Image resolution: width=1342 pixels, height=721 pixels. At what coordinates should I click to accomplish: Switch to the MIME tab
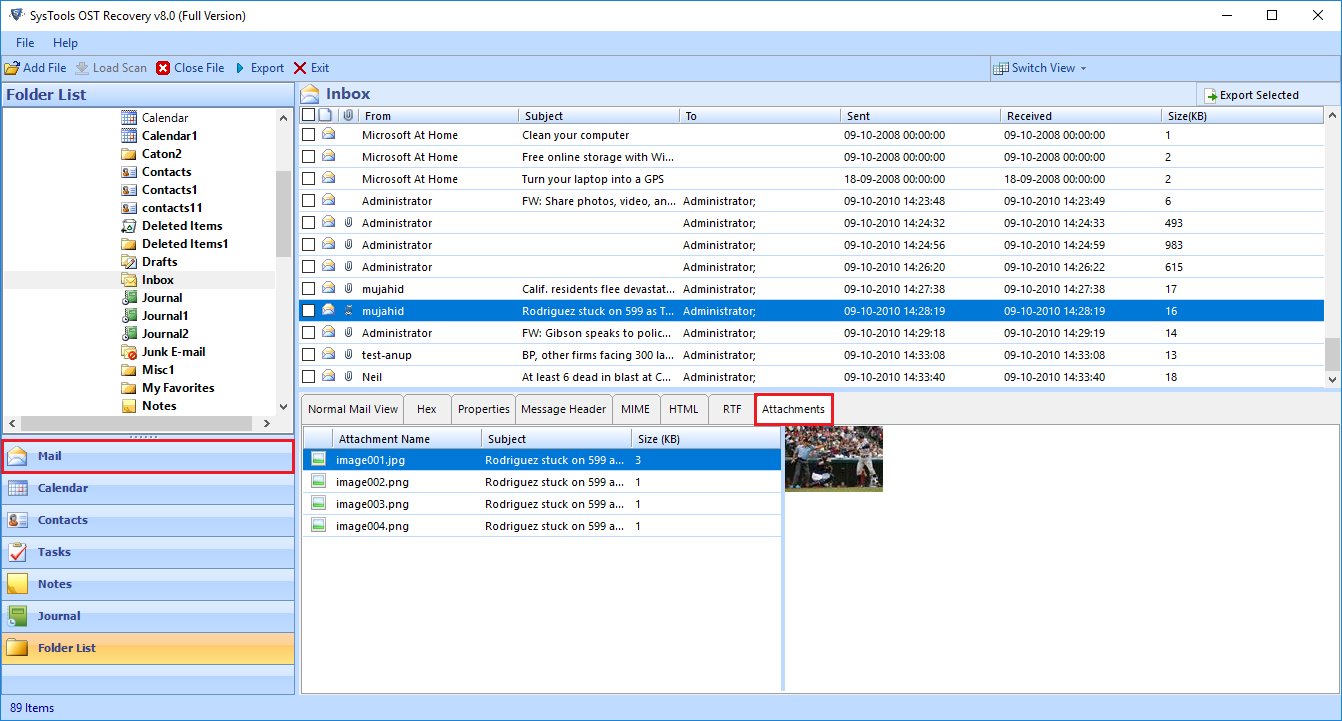[x=635, y=409]
